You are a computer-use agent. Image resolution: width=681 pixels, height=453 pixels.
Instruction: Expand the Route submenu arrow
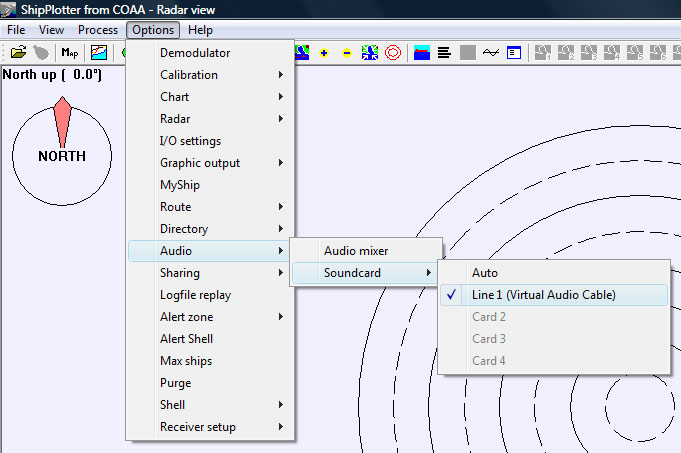(281, 207)
